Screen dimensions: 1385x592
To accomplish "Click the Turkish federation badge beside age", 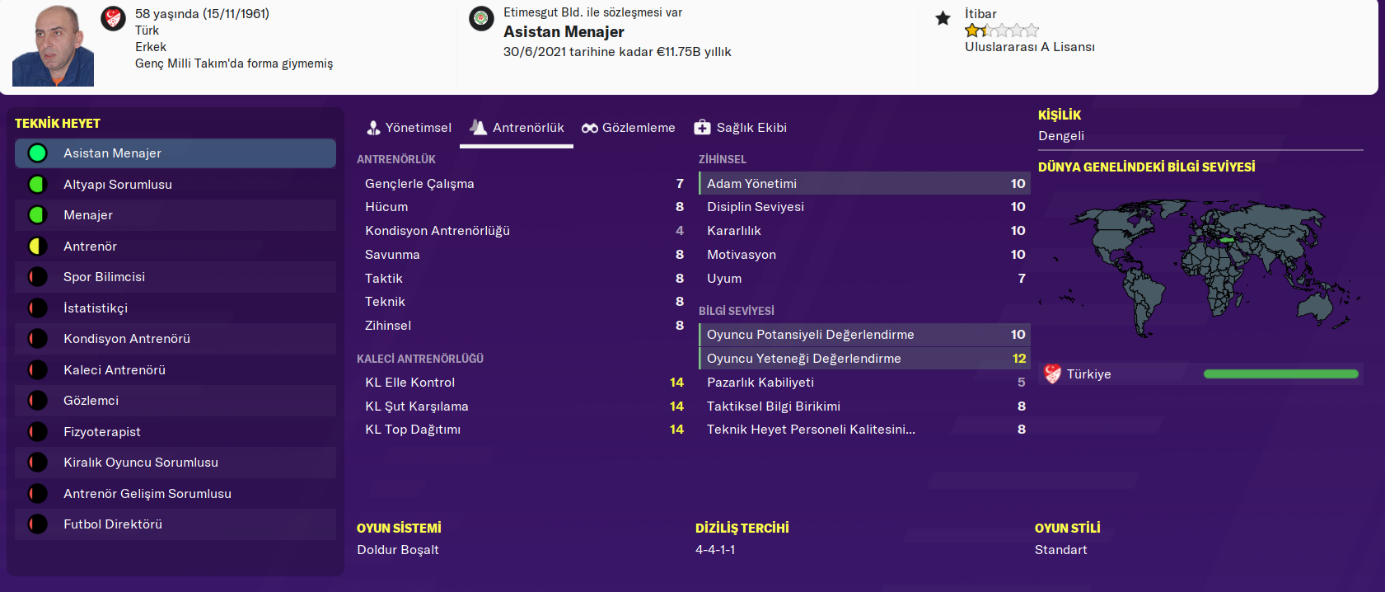I will [113, 18].
